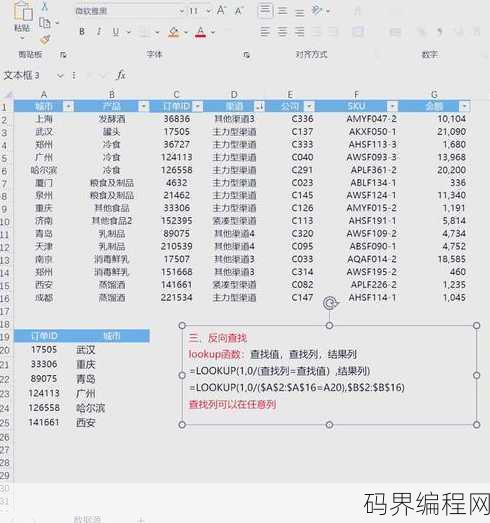This screenshot has width=490, height=523.
Task: Open fill color dropdown arrow
Action: pyautogui.click(x=186, y=32)
